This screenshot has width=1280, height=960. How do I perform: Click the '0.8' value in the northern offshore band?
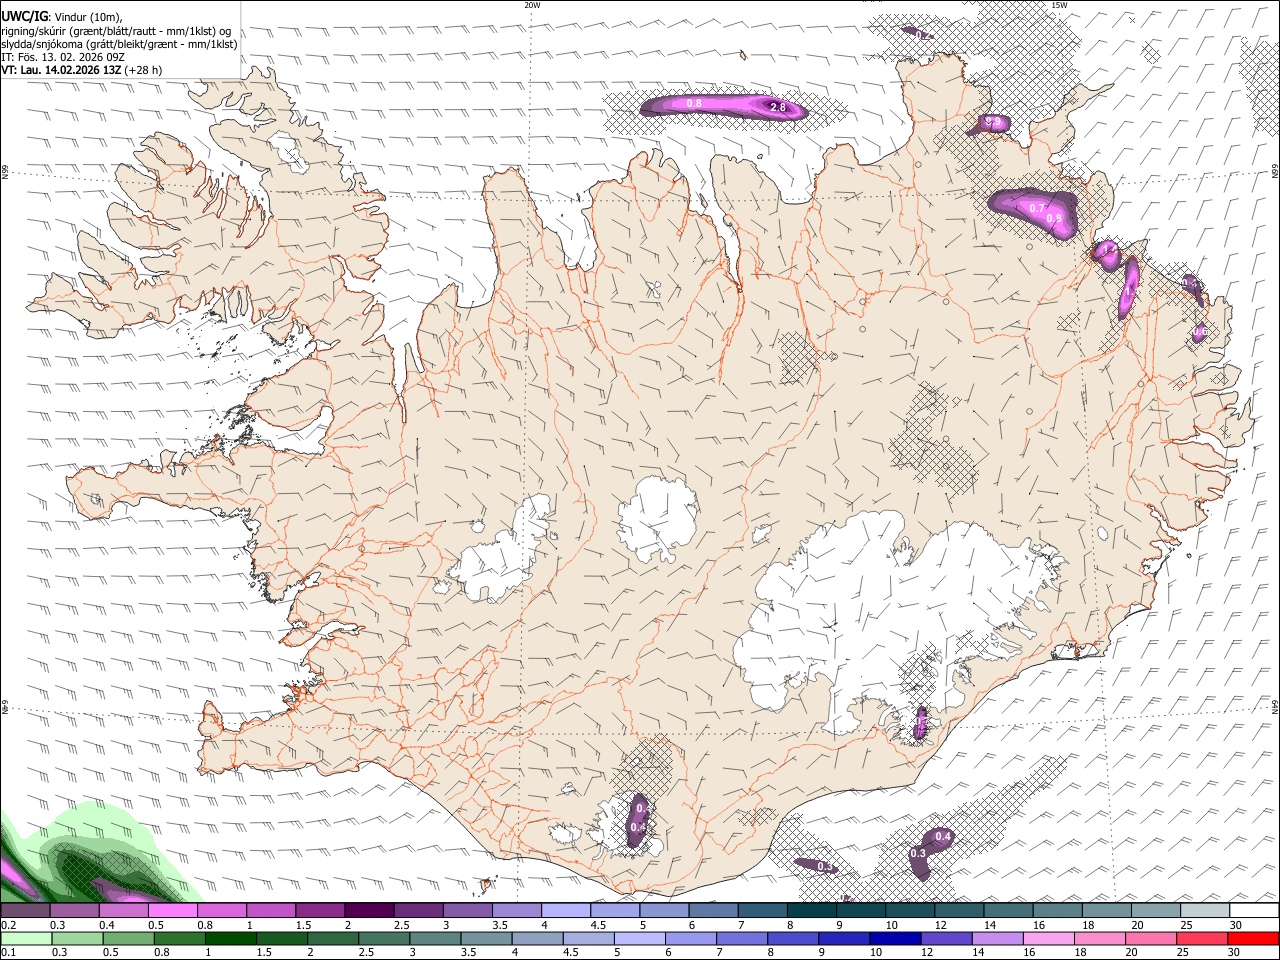point(694,104)
